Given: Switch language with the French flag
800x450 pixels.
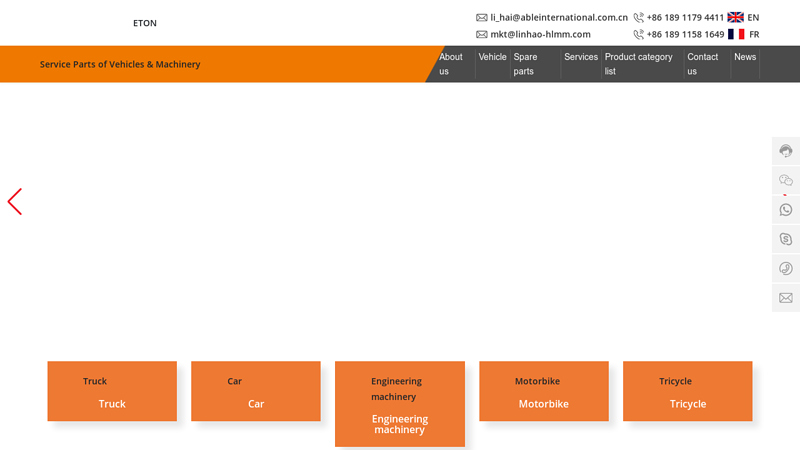Looking at the screenshot, I should click(x=736, y=34).
